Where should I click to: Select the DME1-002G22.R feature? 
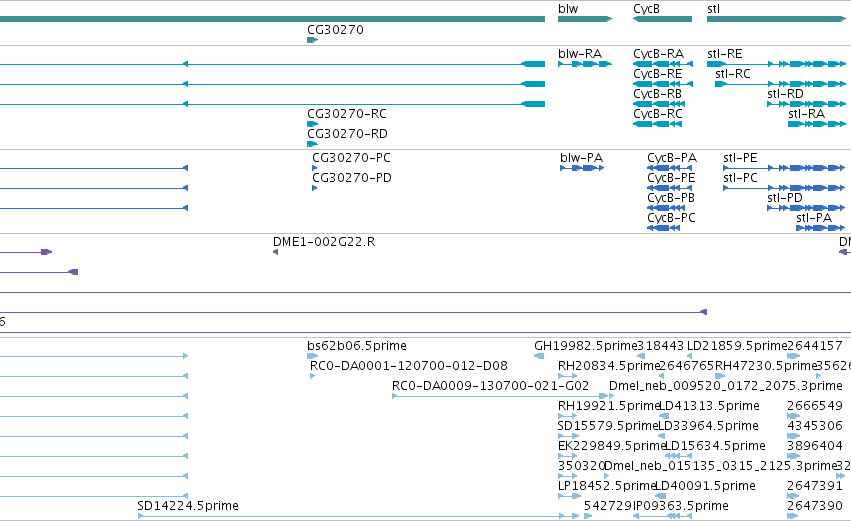point(275,252)
